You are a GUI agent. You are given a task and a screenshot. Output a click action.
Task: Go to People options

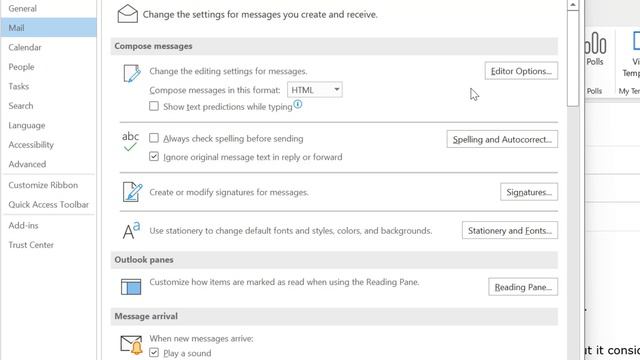pyautogui.click(x=49, y=67)
